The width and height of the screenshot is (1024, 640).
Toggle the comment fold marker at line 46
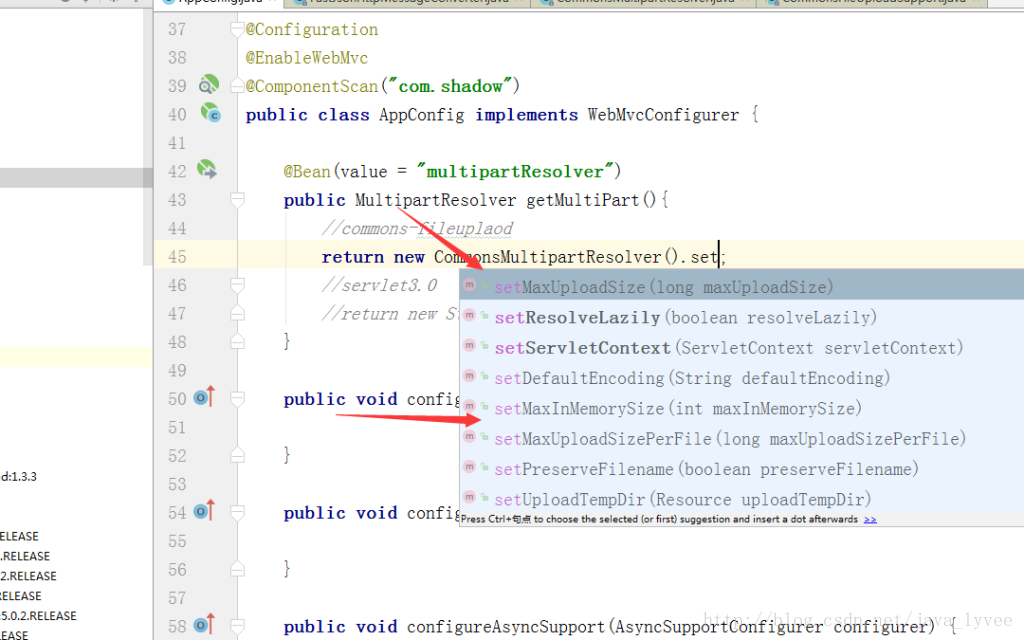coord(238,285)
